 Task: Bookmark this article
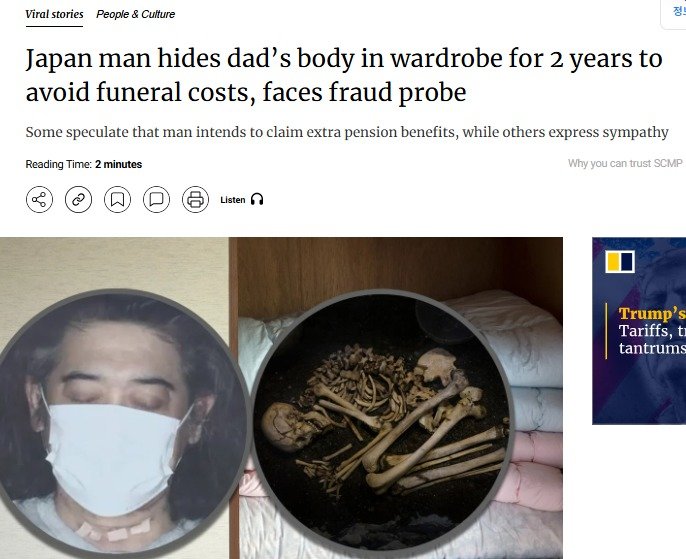117,199
